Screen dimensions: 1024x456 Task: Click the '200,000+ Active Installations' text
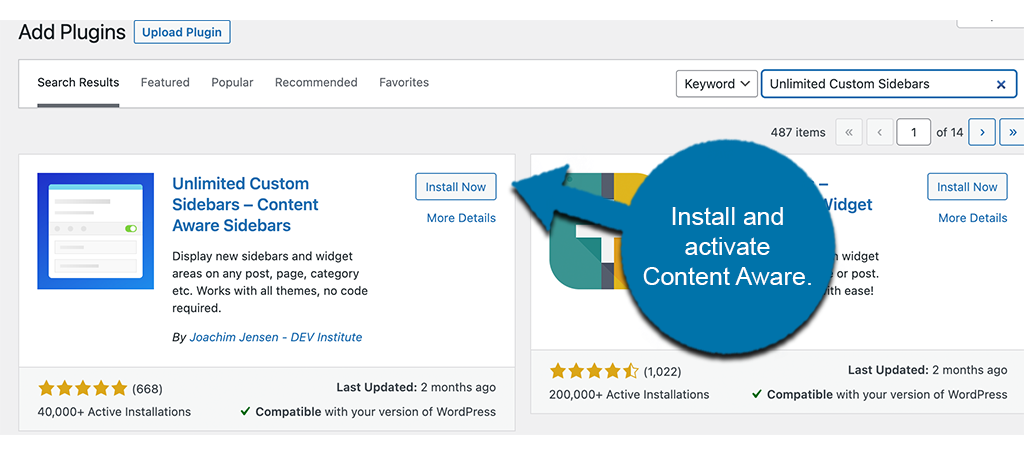629,395
